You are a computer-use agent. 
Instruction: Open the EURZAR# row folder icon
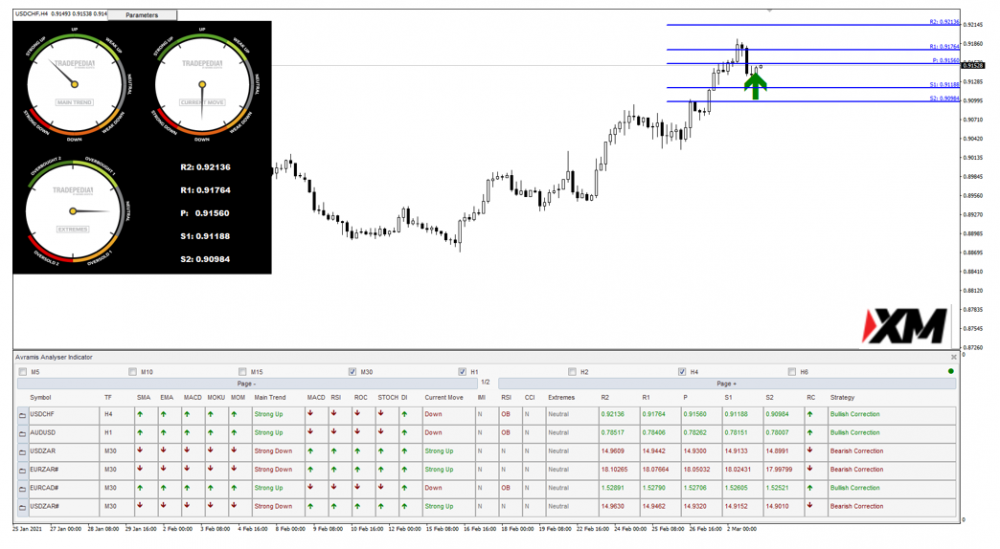22,471
